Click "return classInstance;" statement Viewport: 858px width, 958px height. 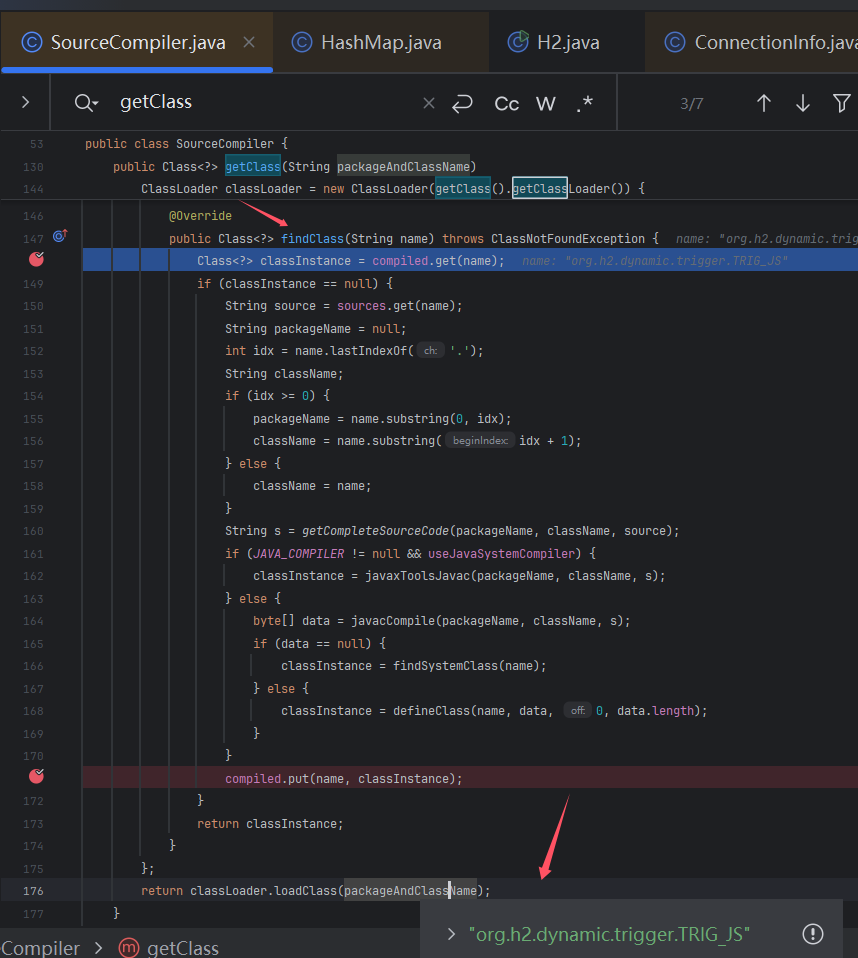(x=270, y=824)
